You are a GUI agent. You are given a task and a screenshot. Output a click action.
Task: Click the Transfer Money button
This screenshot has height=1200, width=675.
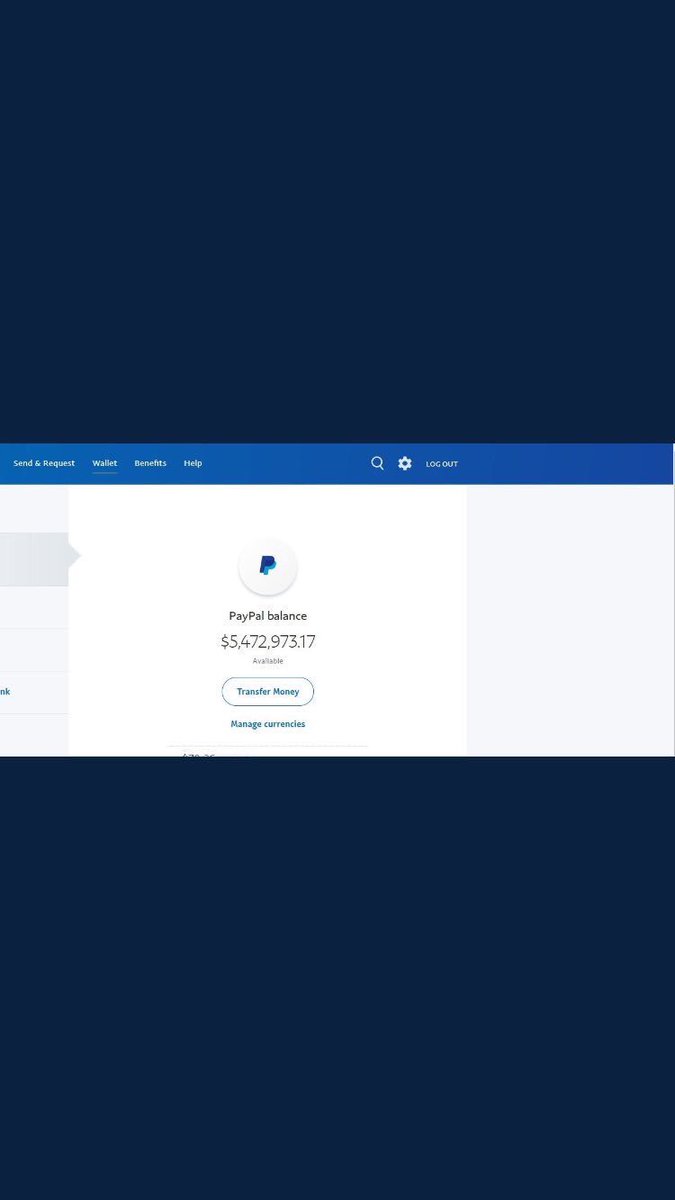coord(268,692)
